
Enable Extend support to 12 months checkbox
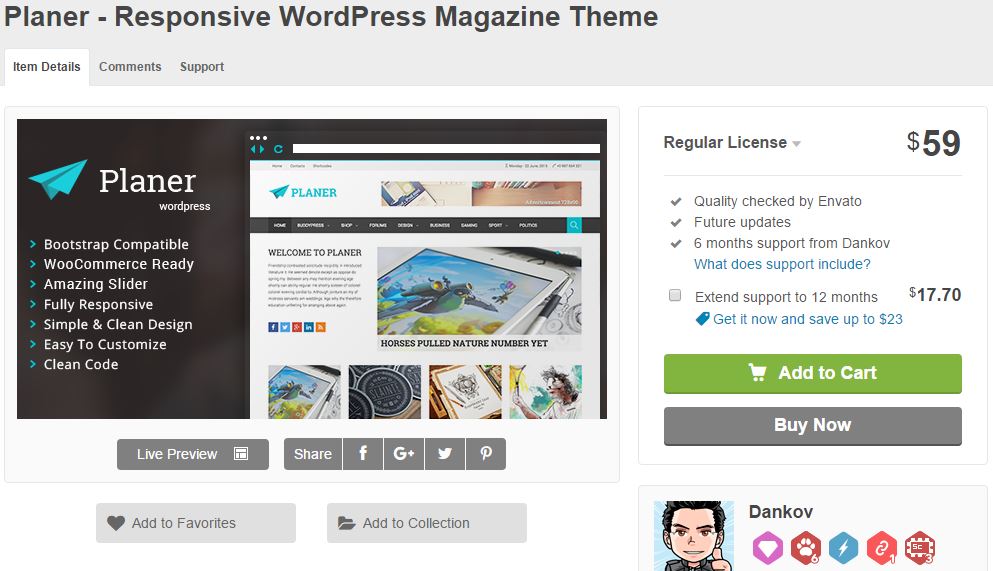click(675, 296)
